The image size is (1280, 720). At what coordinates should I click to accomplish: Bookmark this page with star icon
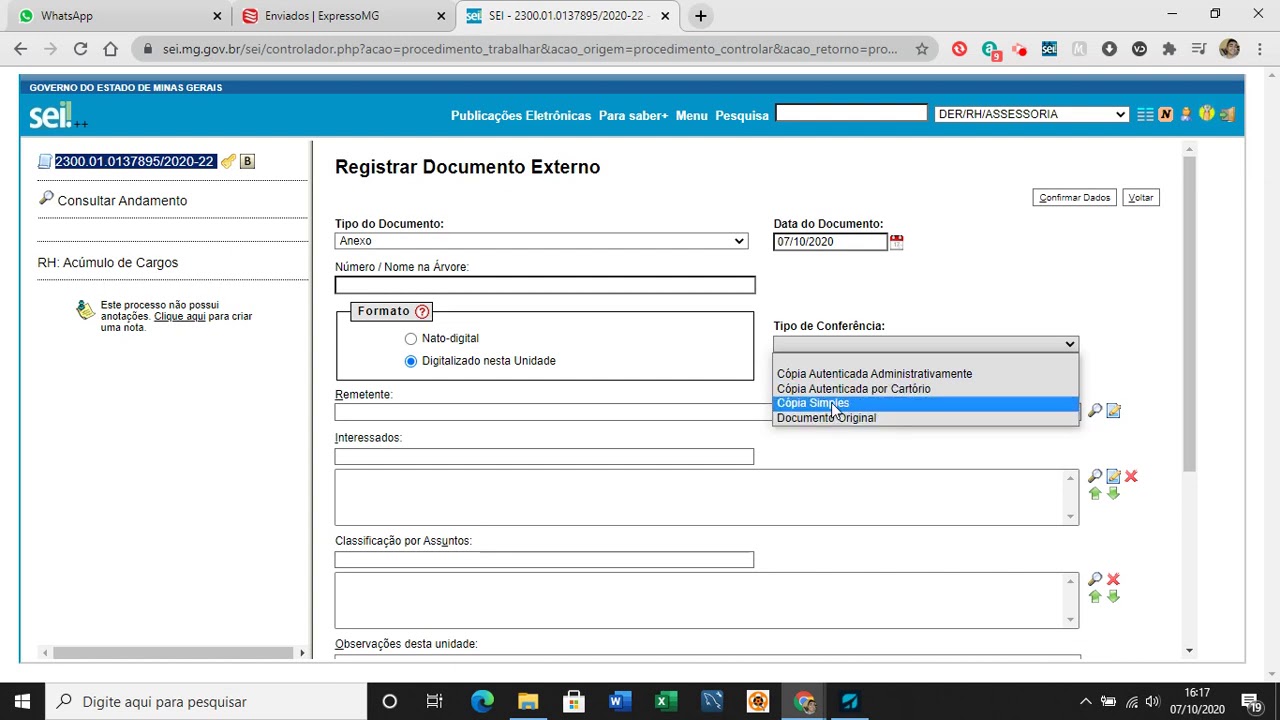pyautogui.click(x=922, y=48)
